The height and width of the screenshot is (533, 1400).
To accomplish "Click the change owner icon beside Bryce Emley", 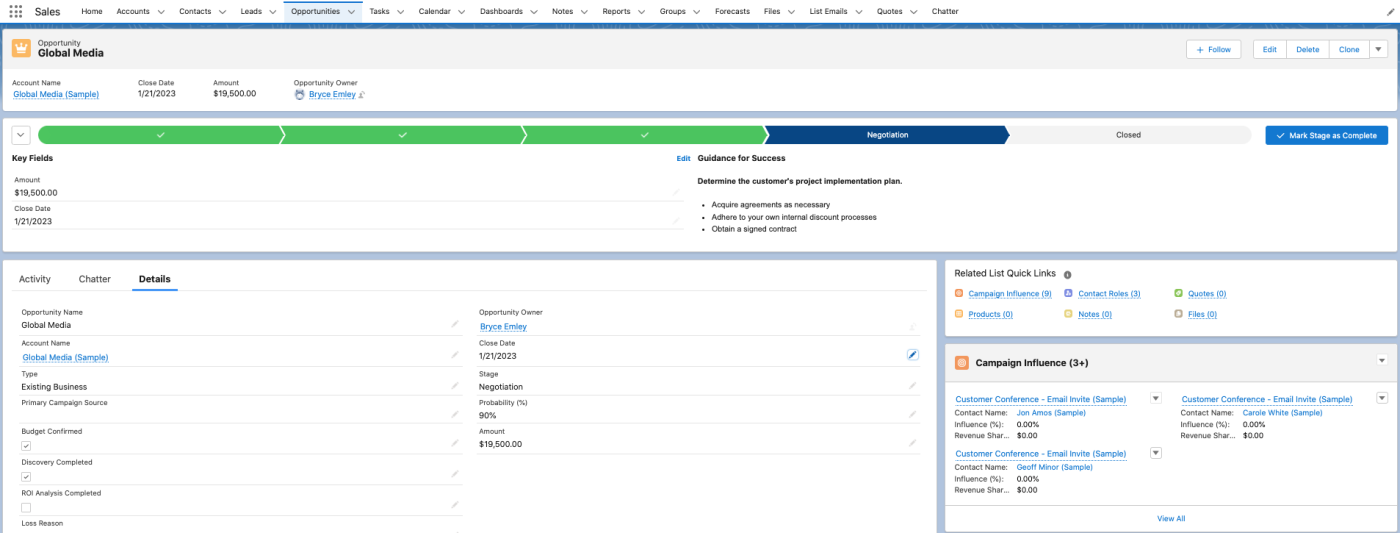I will (362, 94).
